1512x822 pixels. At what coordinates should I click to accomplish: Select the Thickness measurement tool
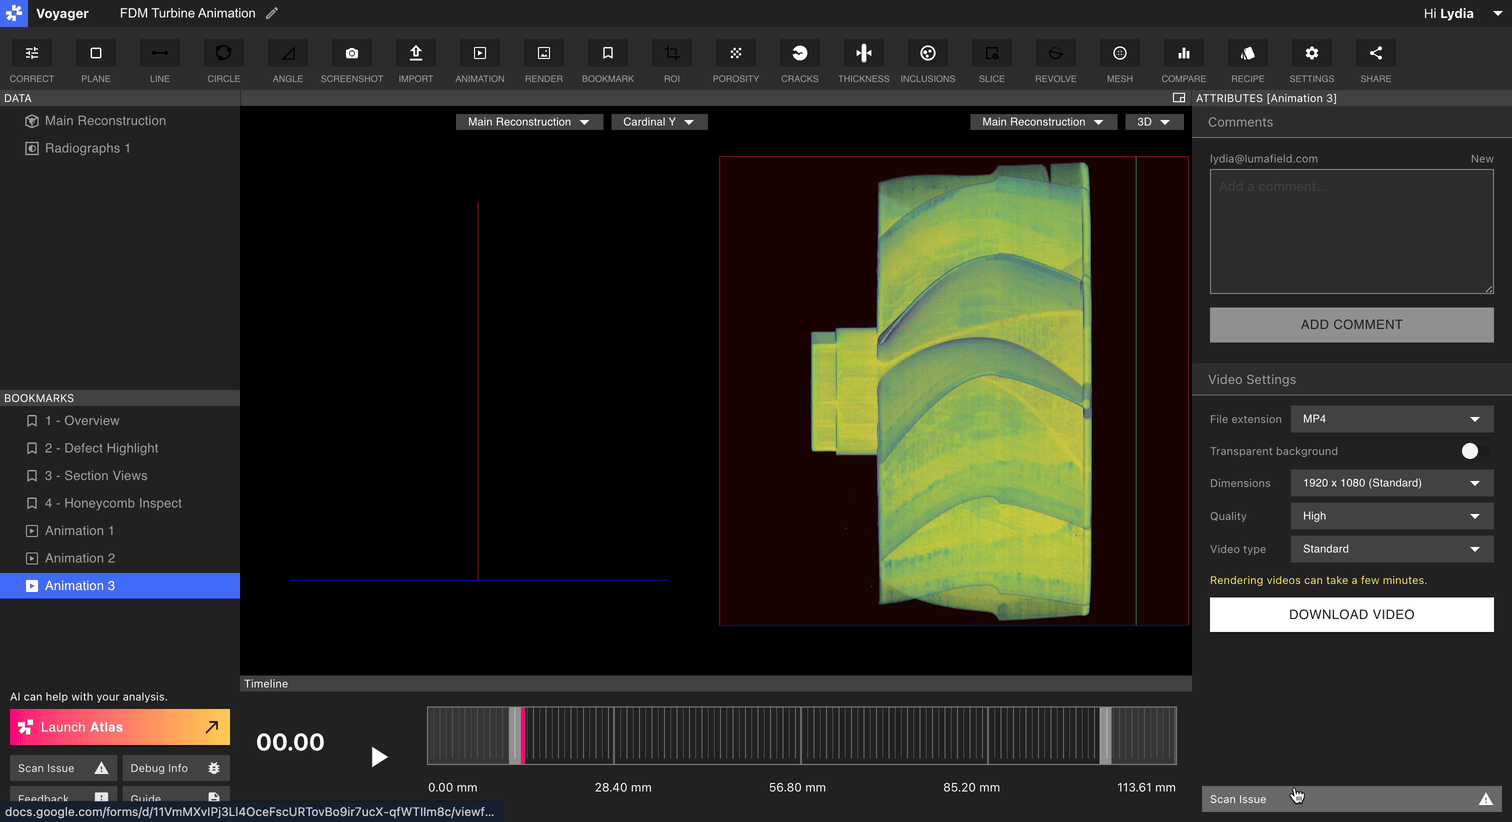(863, 54)
